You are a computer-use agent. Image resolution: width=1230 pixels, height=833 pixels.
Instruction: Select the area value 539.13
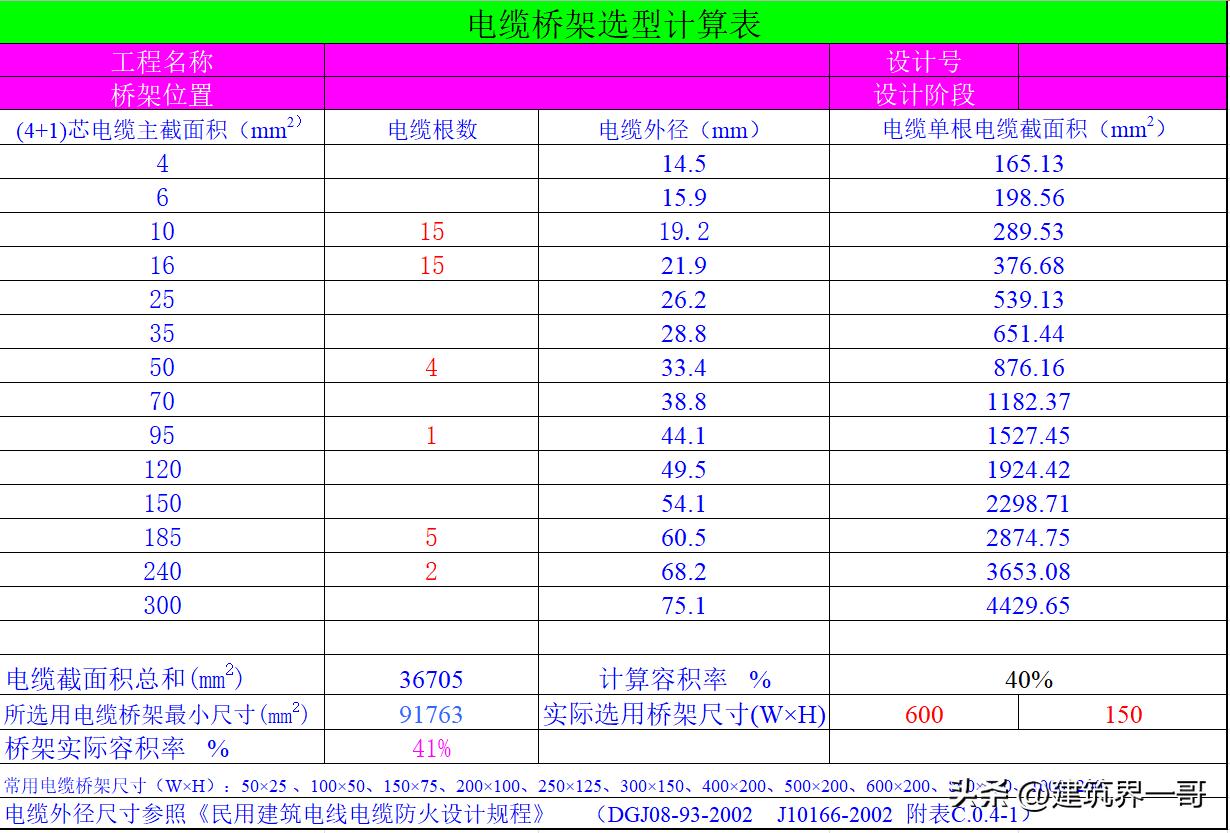[1029, 299]
